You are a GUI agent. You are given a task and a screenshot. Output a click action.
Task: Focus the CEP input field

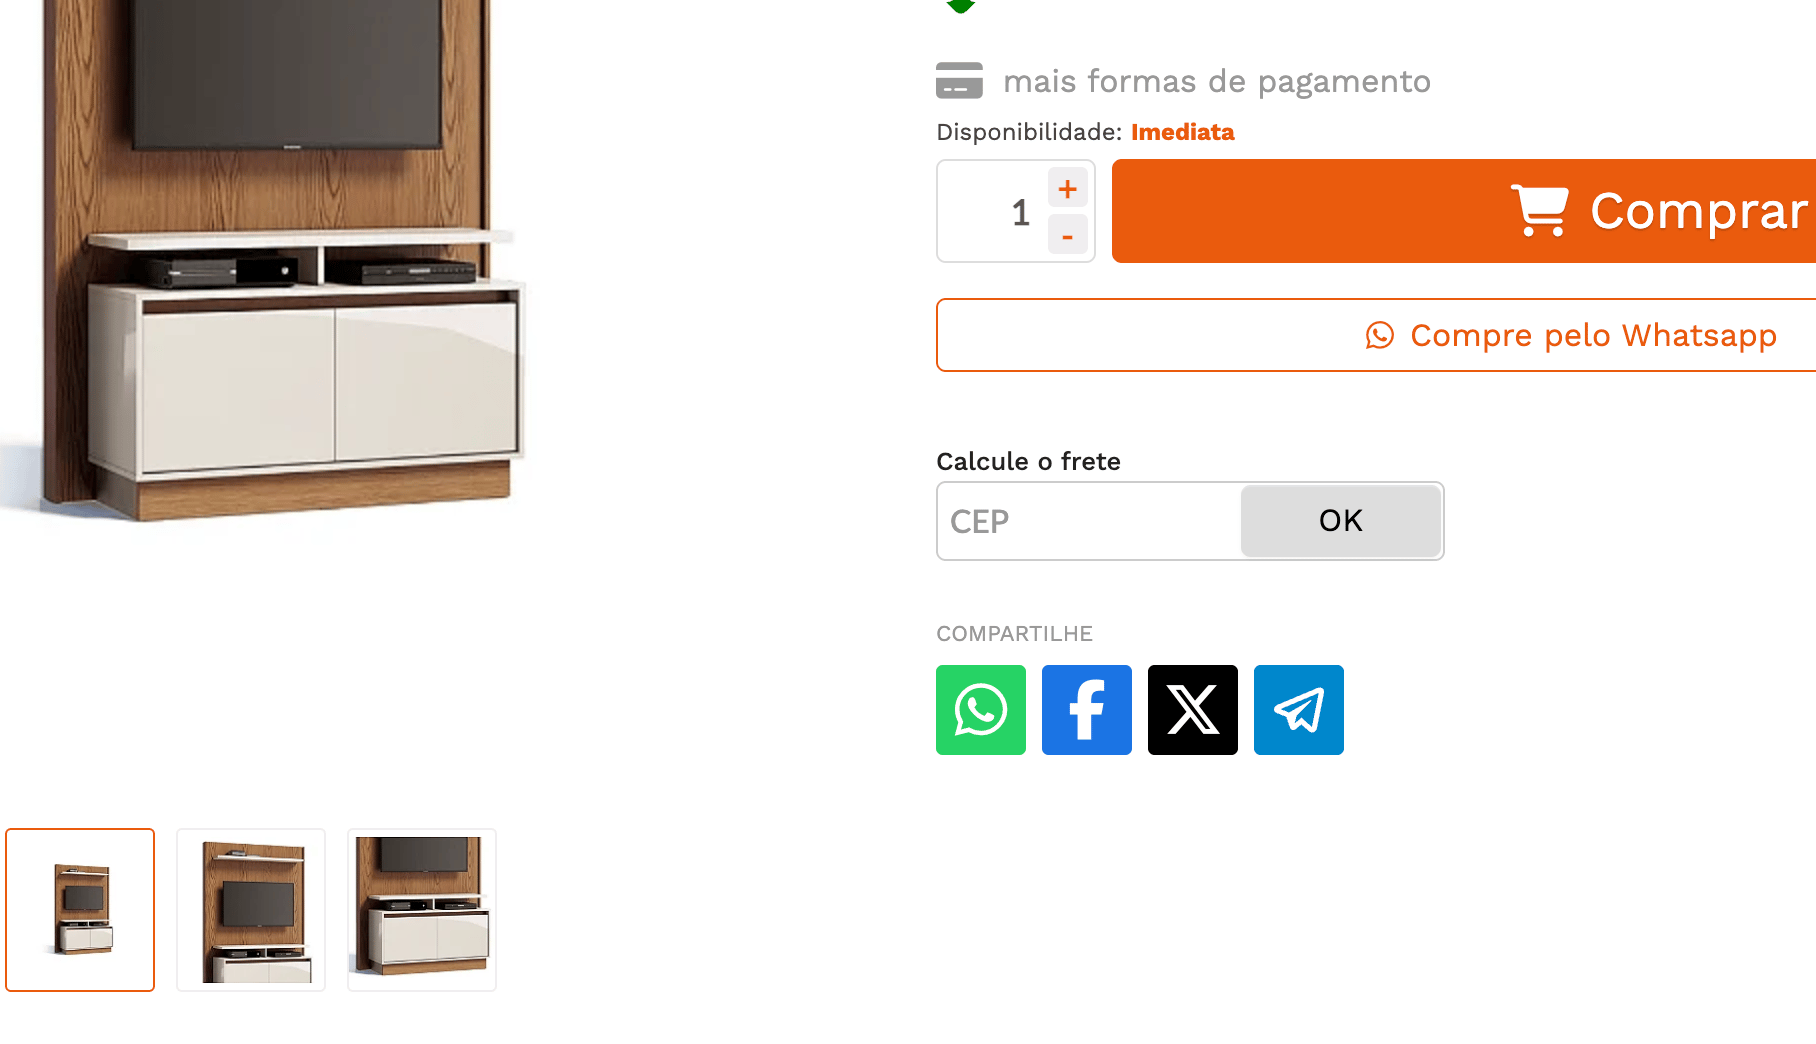coord(1089,521)
